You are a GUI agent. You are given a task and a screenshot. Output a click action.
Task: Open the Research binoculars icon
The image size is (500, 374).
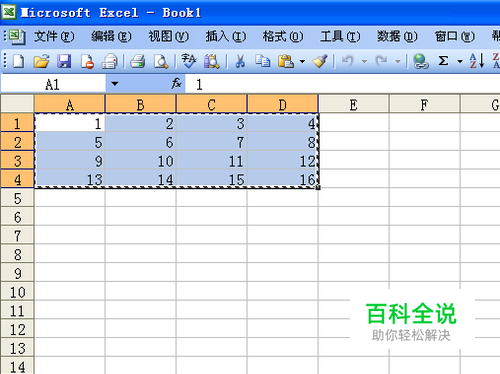pyautogui.click(x=212, y=61)
